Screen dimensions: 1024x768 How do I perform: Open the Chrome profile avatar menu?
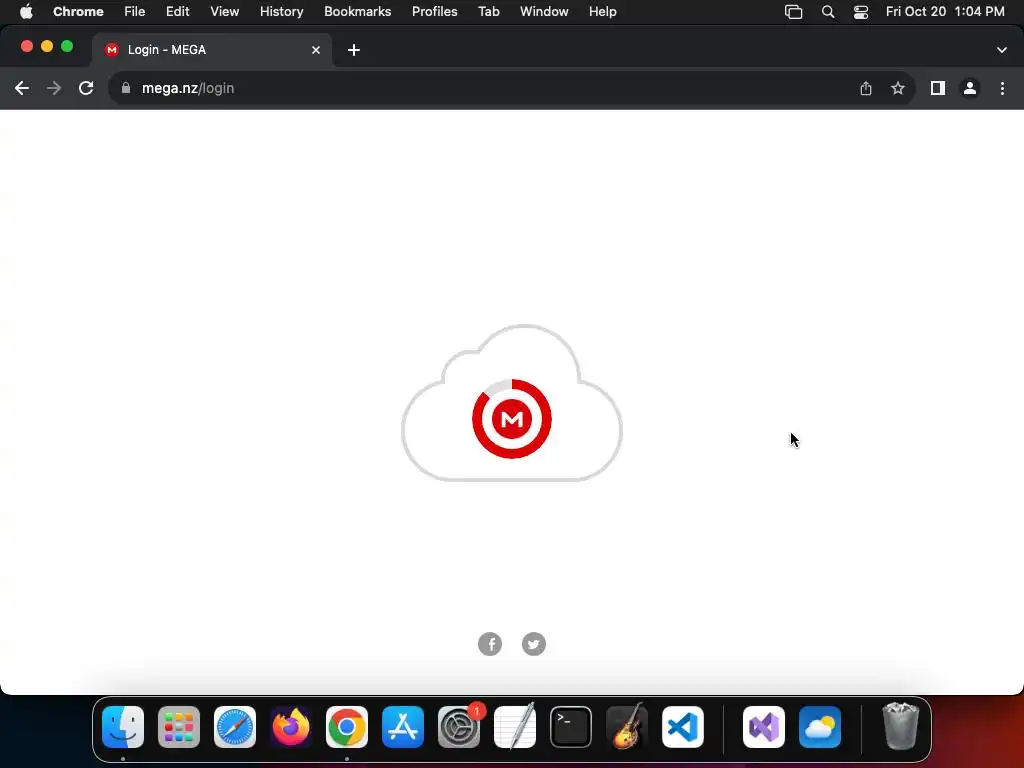pos(970,88)
